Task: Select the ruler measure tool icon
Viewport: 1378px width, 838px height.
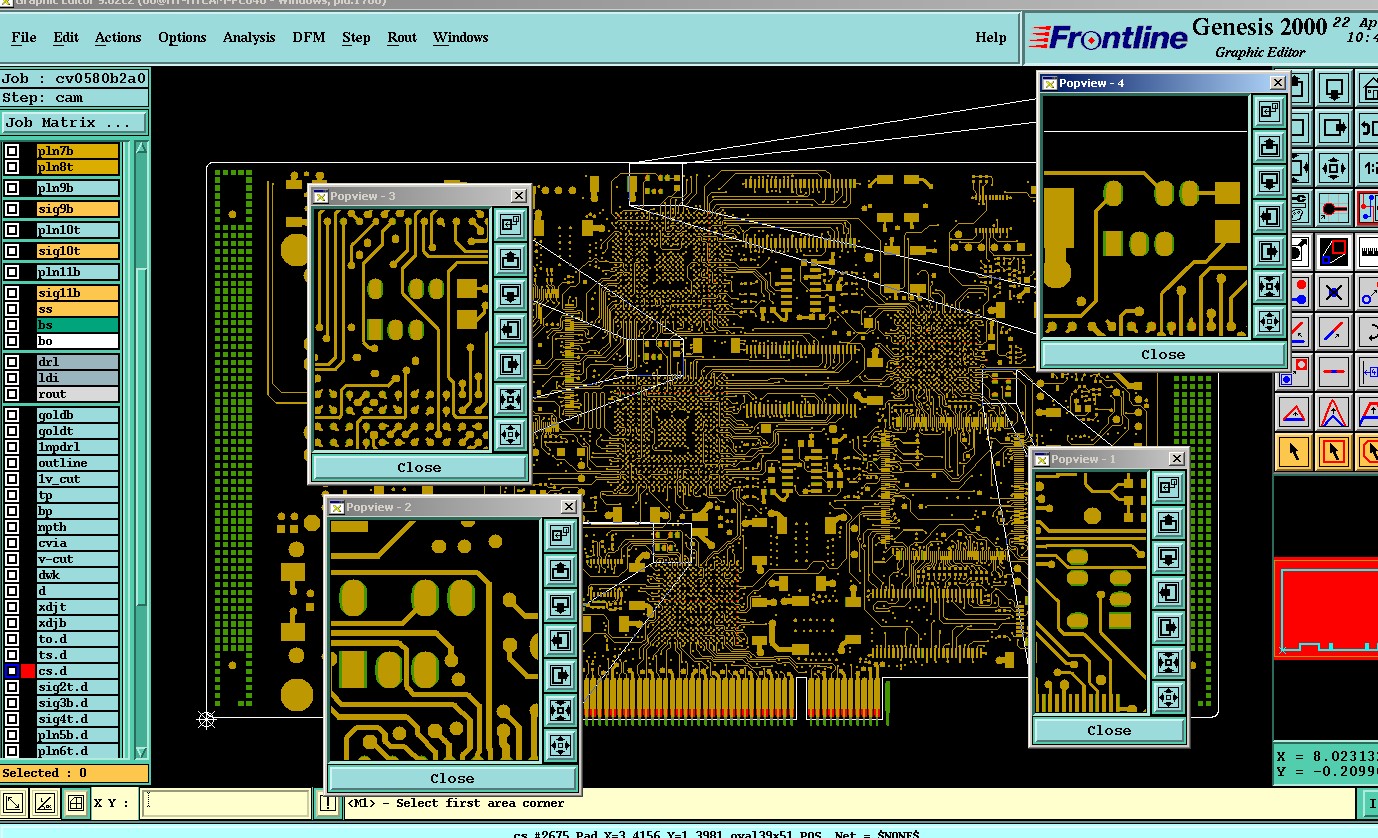Action: [1367, 250]
